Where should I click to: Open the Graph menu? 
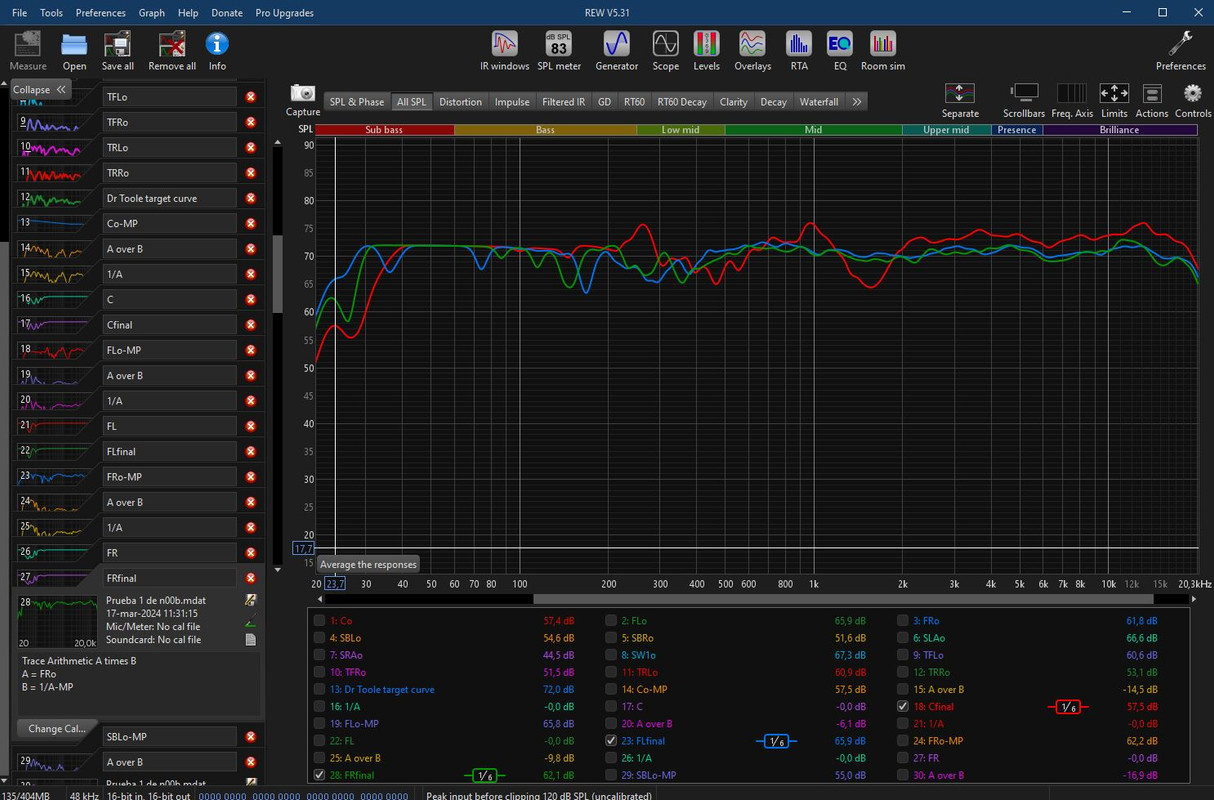tap(152, 13)
